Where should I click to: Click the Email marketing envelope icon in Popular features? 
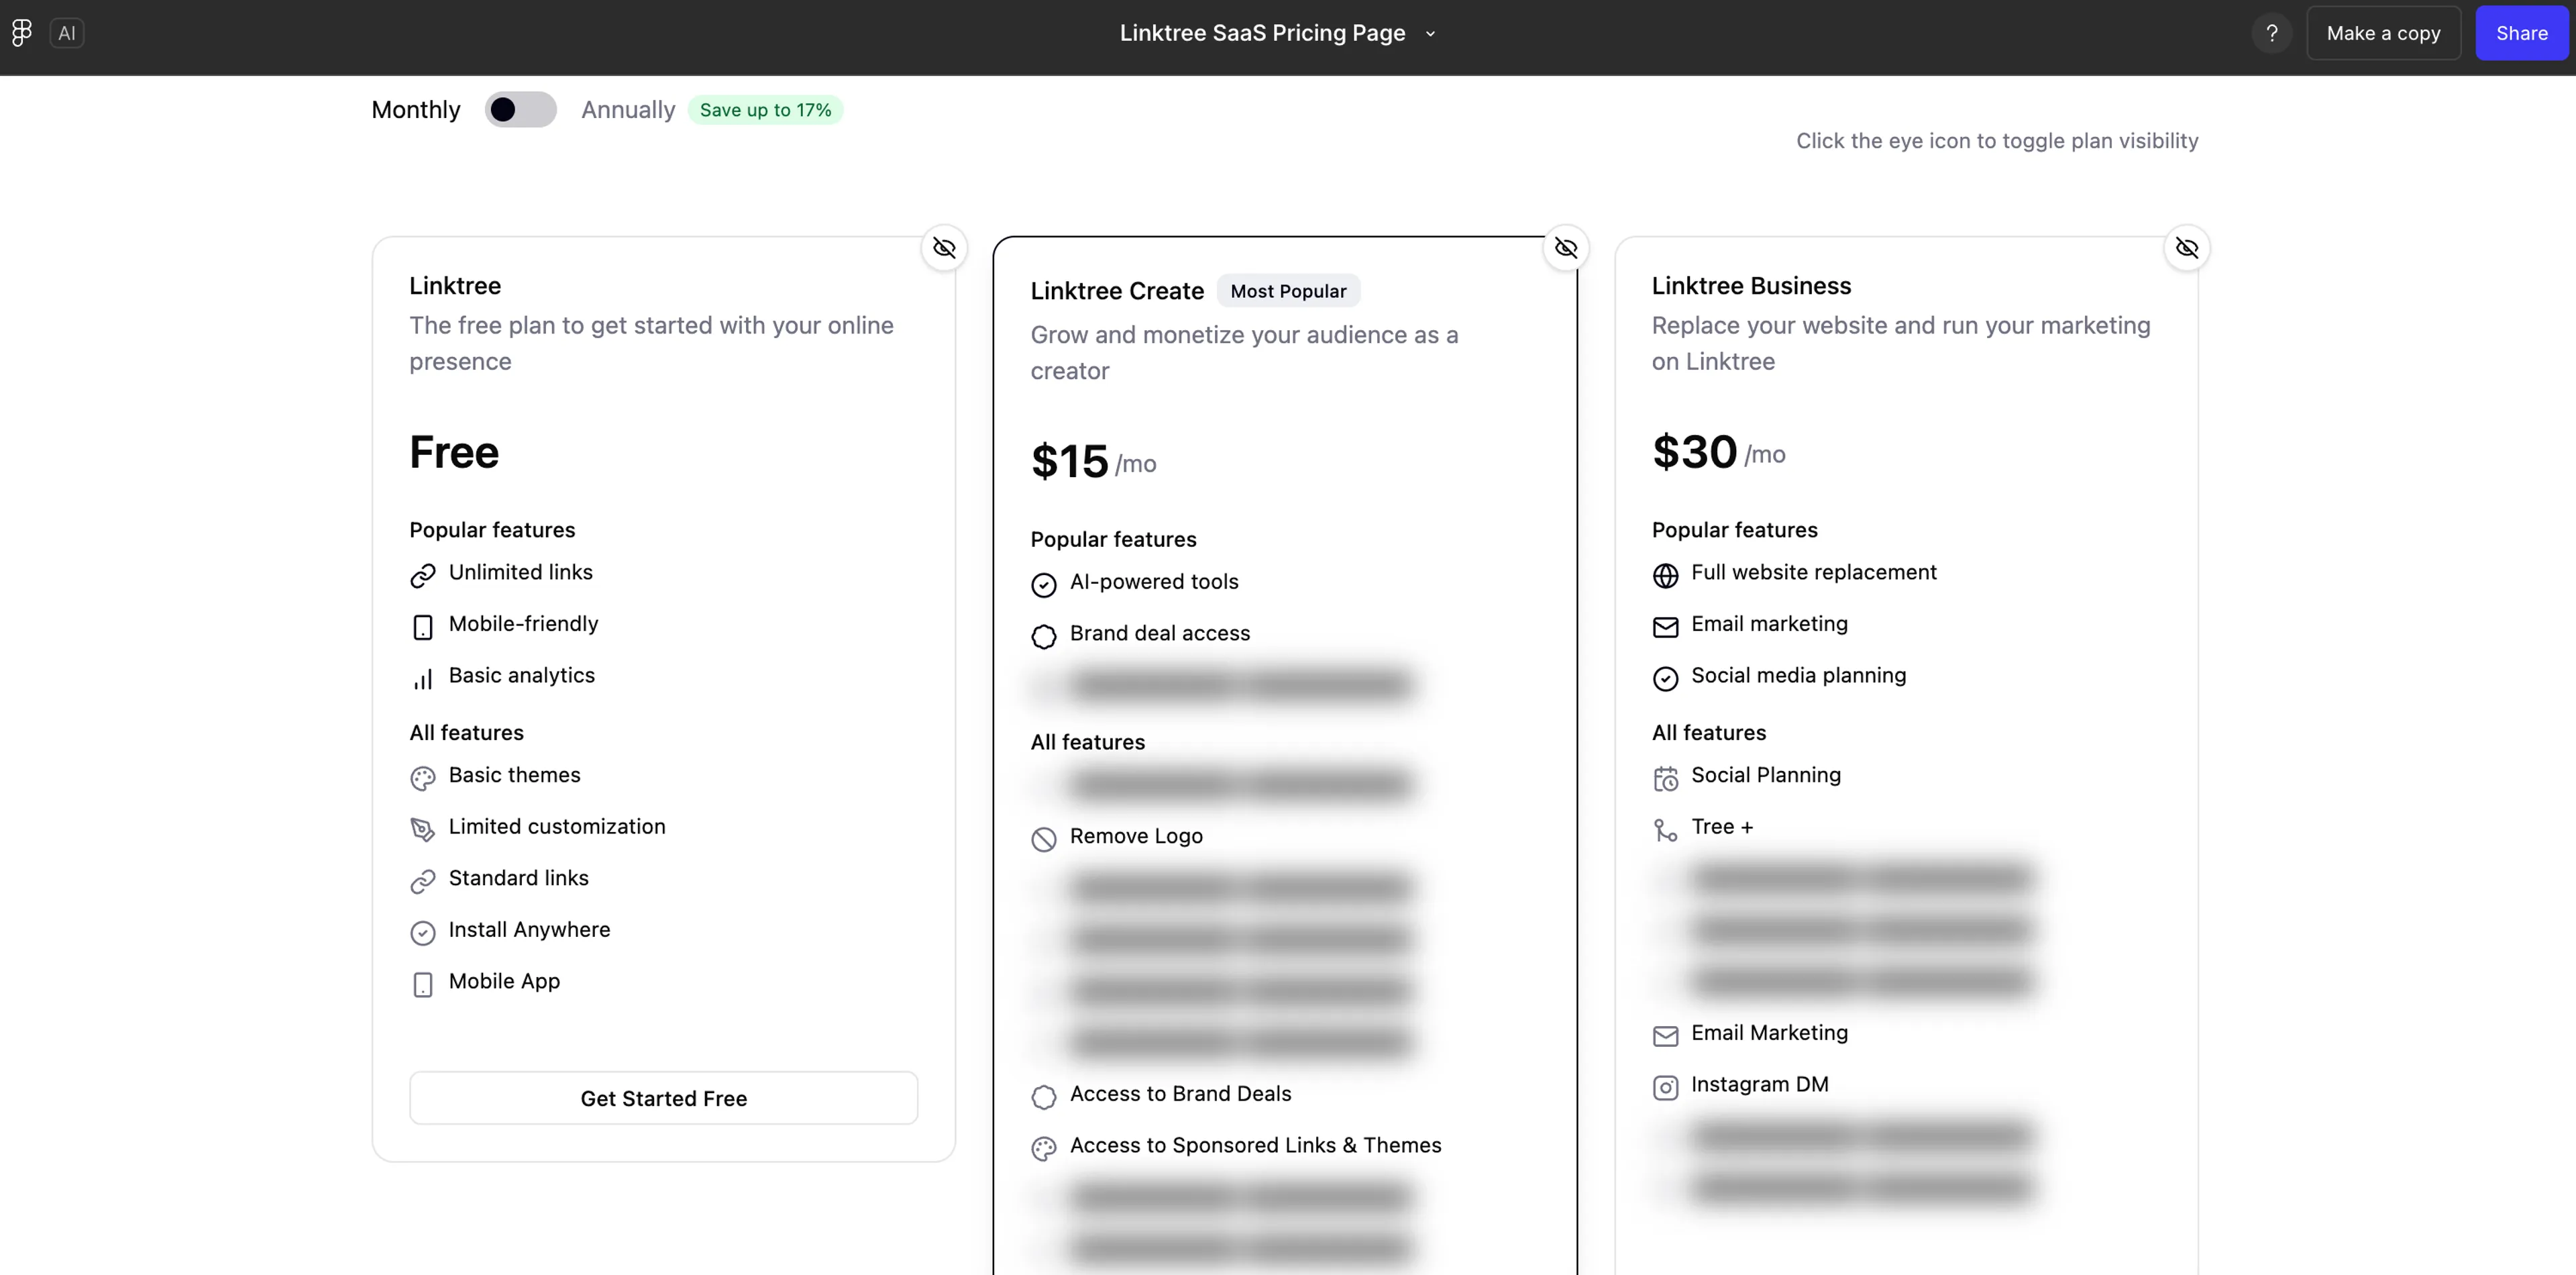pyautogui.click(x=1666, y=627)
